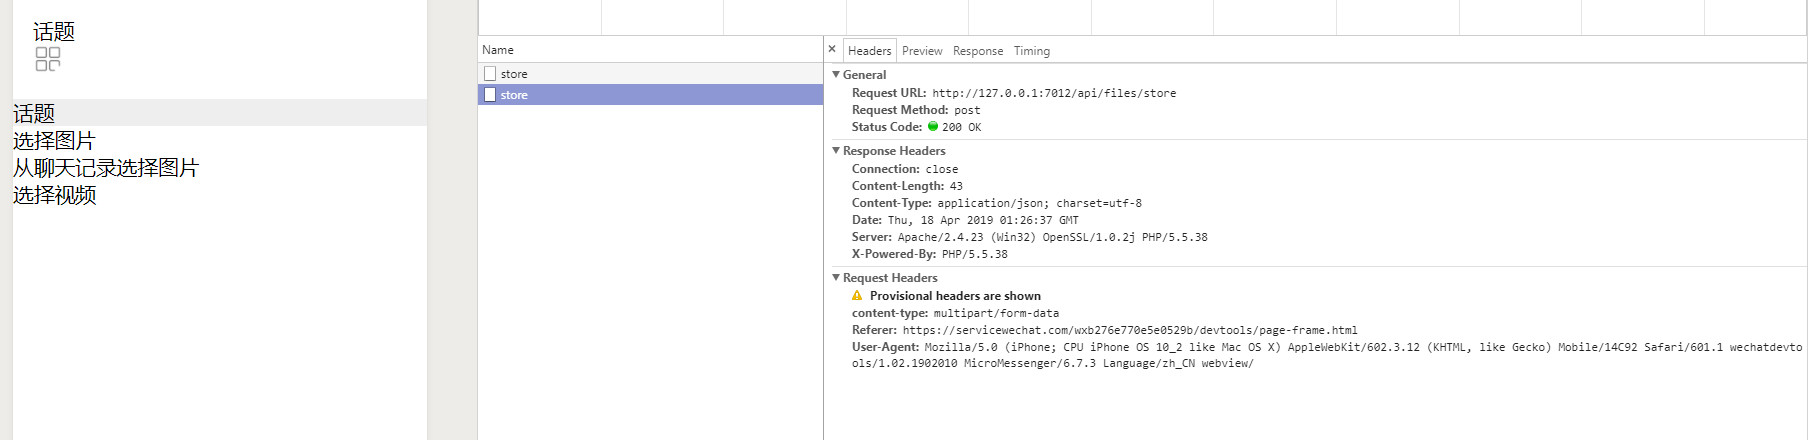Click the file icon of the first store request
Viewport: 1808px width, 440px height.
click(x=490, y=74)
